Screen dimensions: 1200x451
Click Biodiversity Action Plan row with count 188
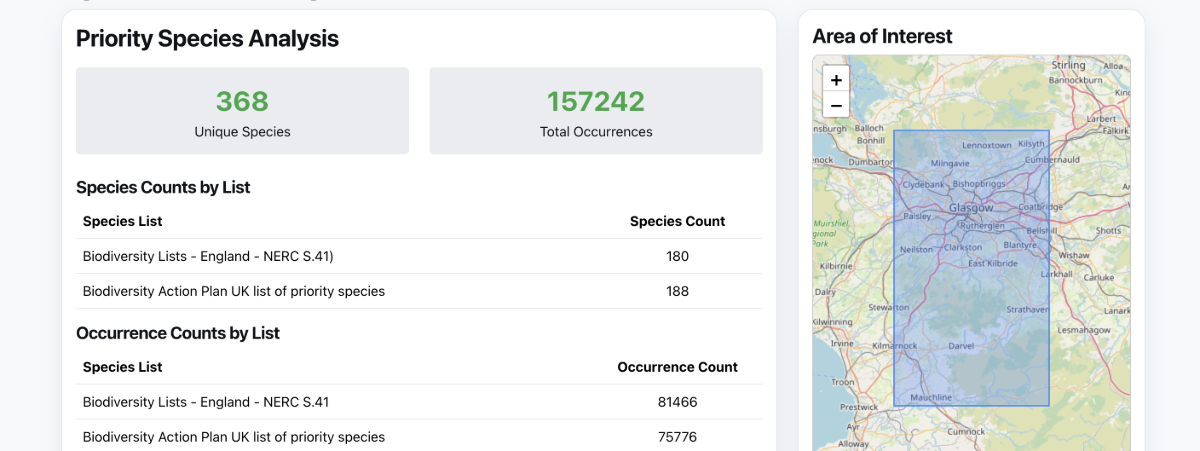[x=419, y=291]
